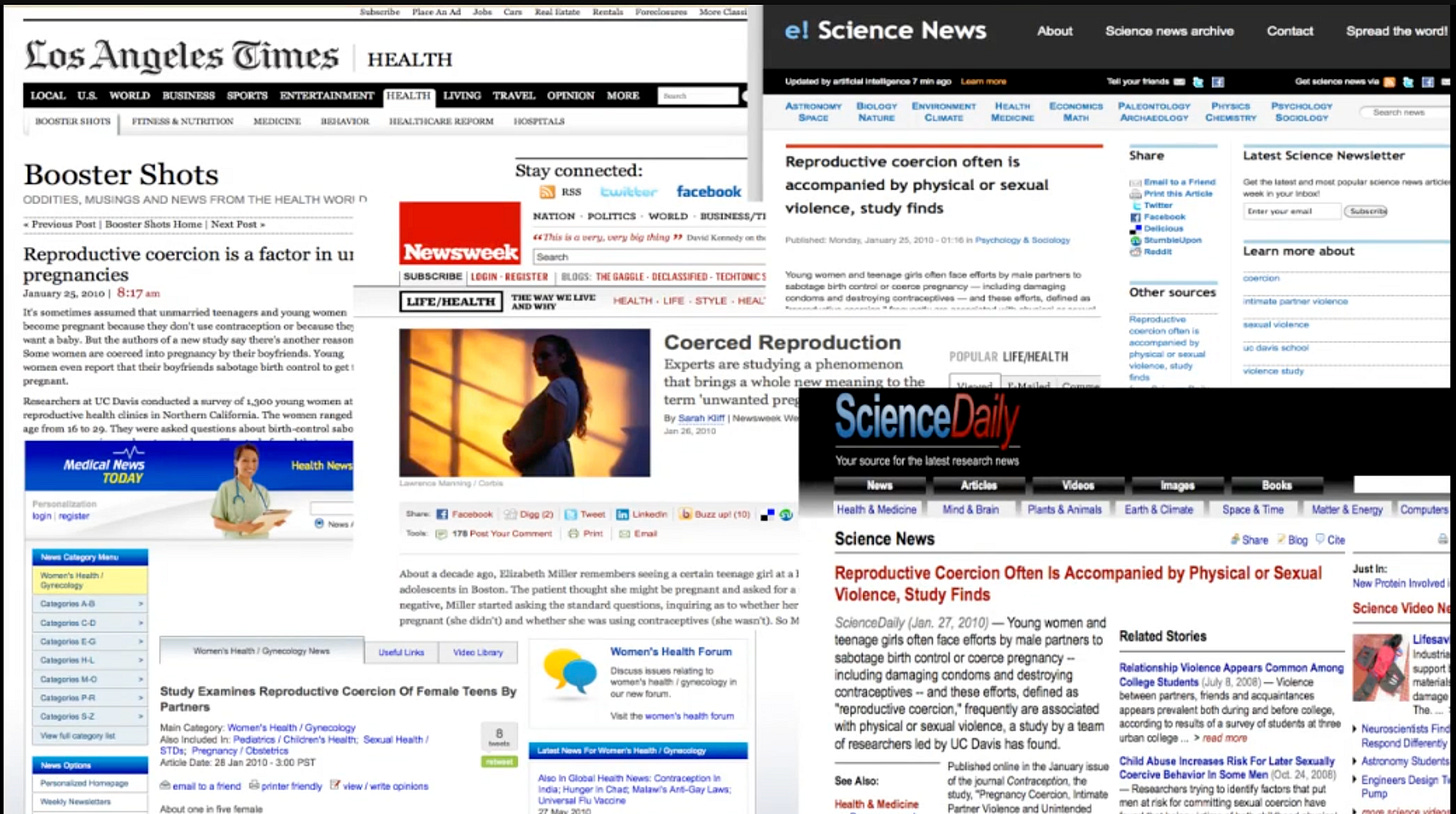Open the MORE menu in LA Times navigation
Image resolution: width=1456 pixels, height=814 pixels.
(622, 96)
